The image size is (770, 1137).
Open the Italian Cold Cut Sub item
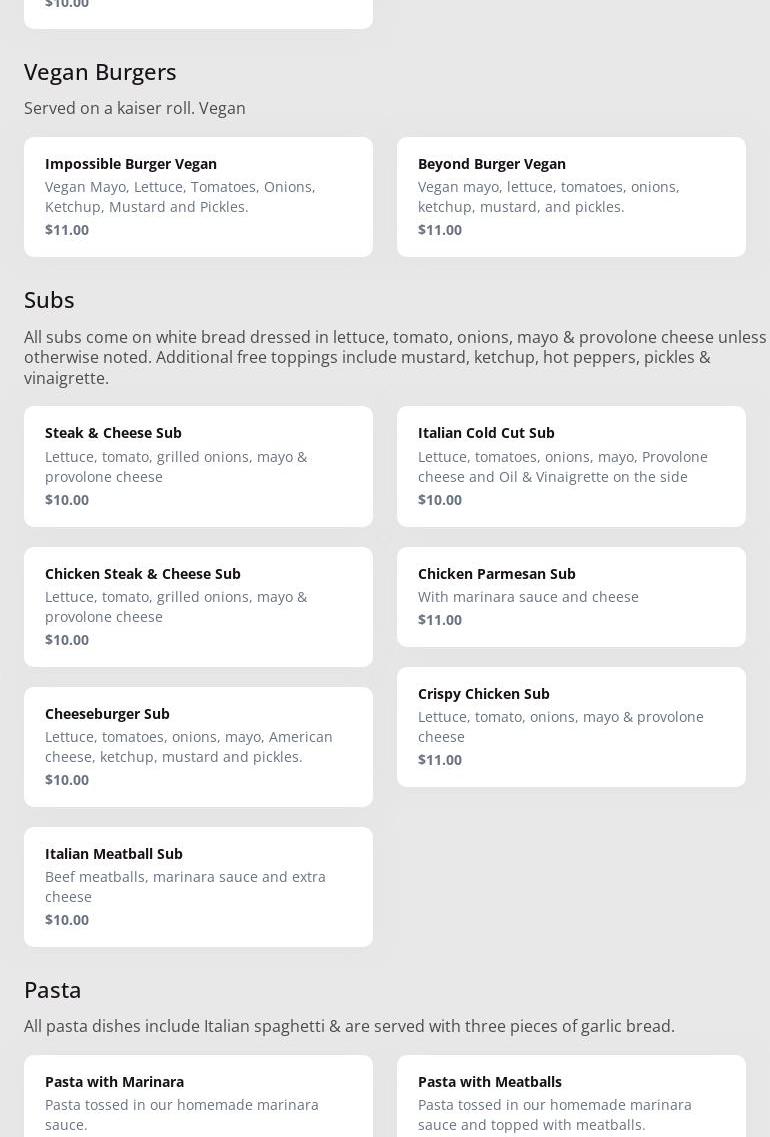click(571, 466)
